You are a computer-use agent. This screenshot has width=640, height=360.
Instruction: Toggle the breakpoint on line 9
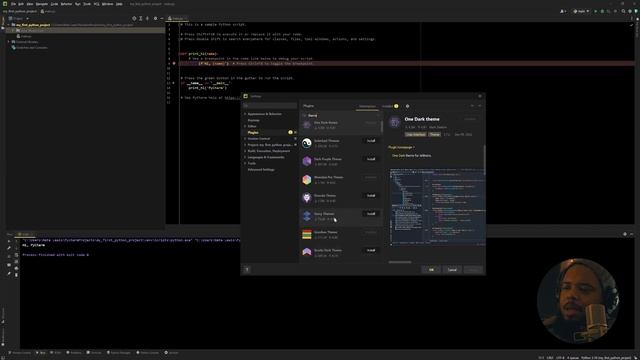click(174, 64)
